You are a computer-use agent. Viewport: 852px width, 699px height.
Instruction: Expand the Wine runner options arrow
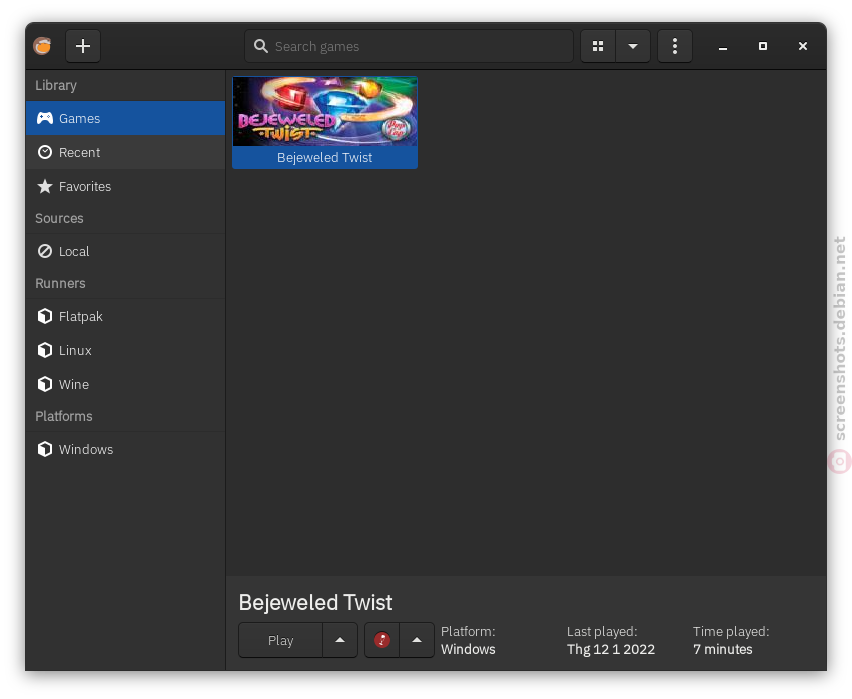pos(417,640)
